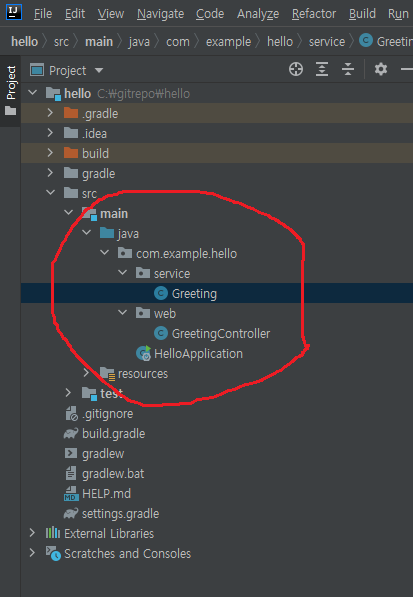Select 'HelloApplication' in project tree
Image resolution: width=413 pixels, height=597 pixels.
click(x=198, y=354)
